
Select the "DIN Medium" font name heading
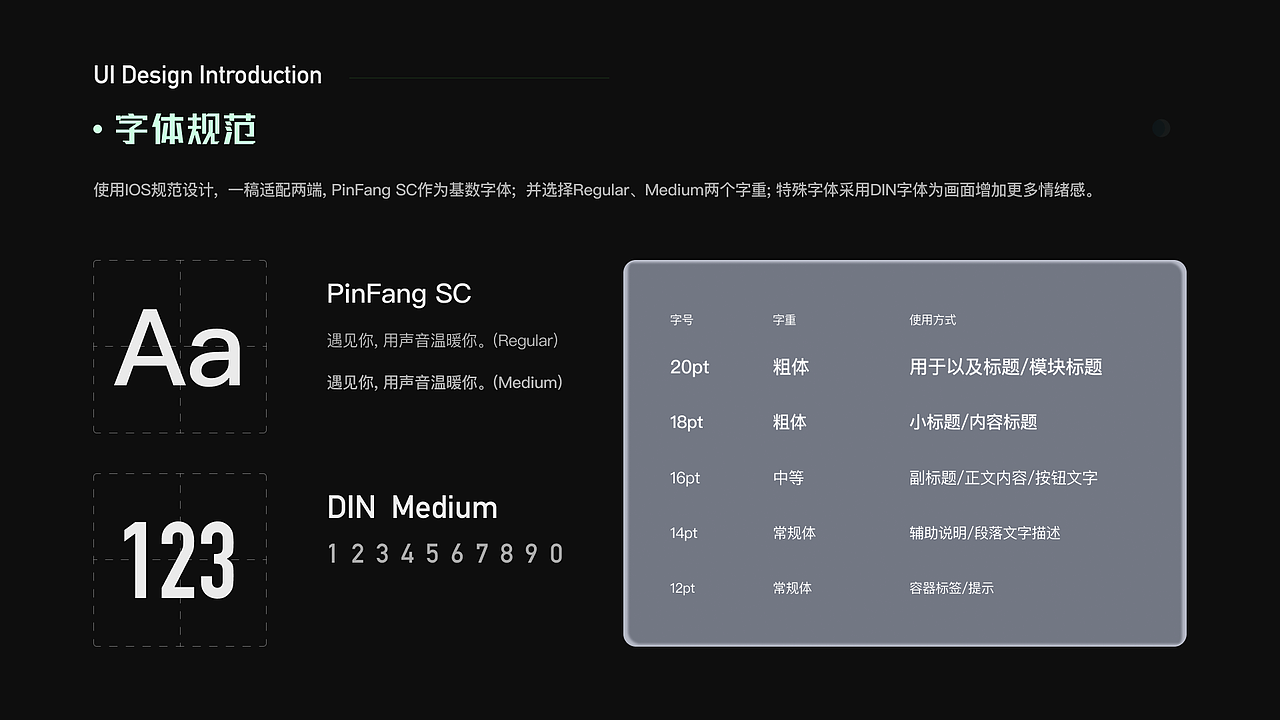[411, 507]
